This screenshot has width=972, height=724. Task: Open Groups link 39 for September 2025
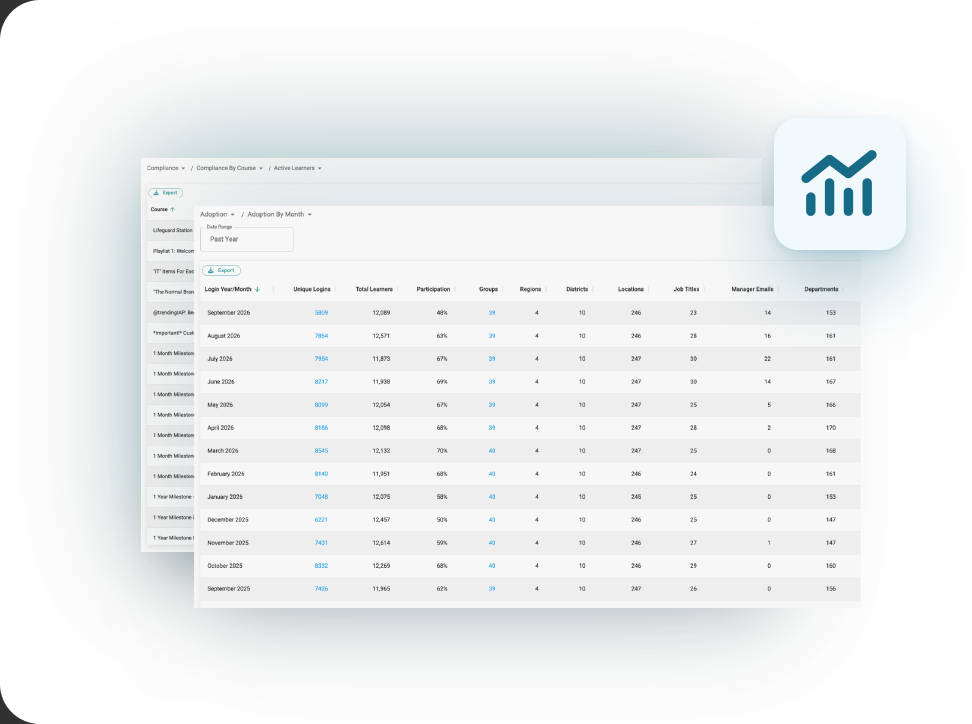[x=492, y=588]
